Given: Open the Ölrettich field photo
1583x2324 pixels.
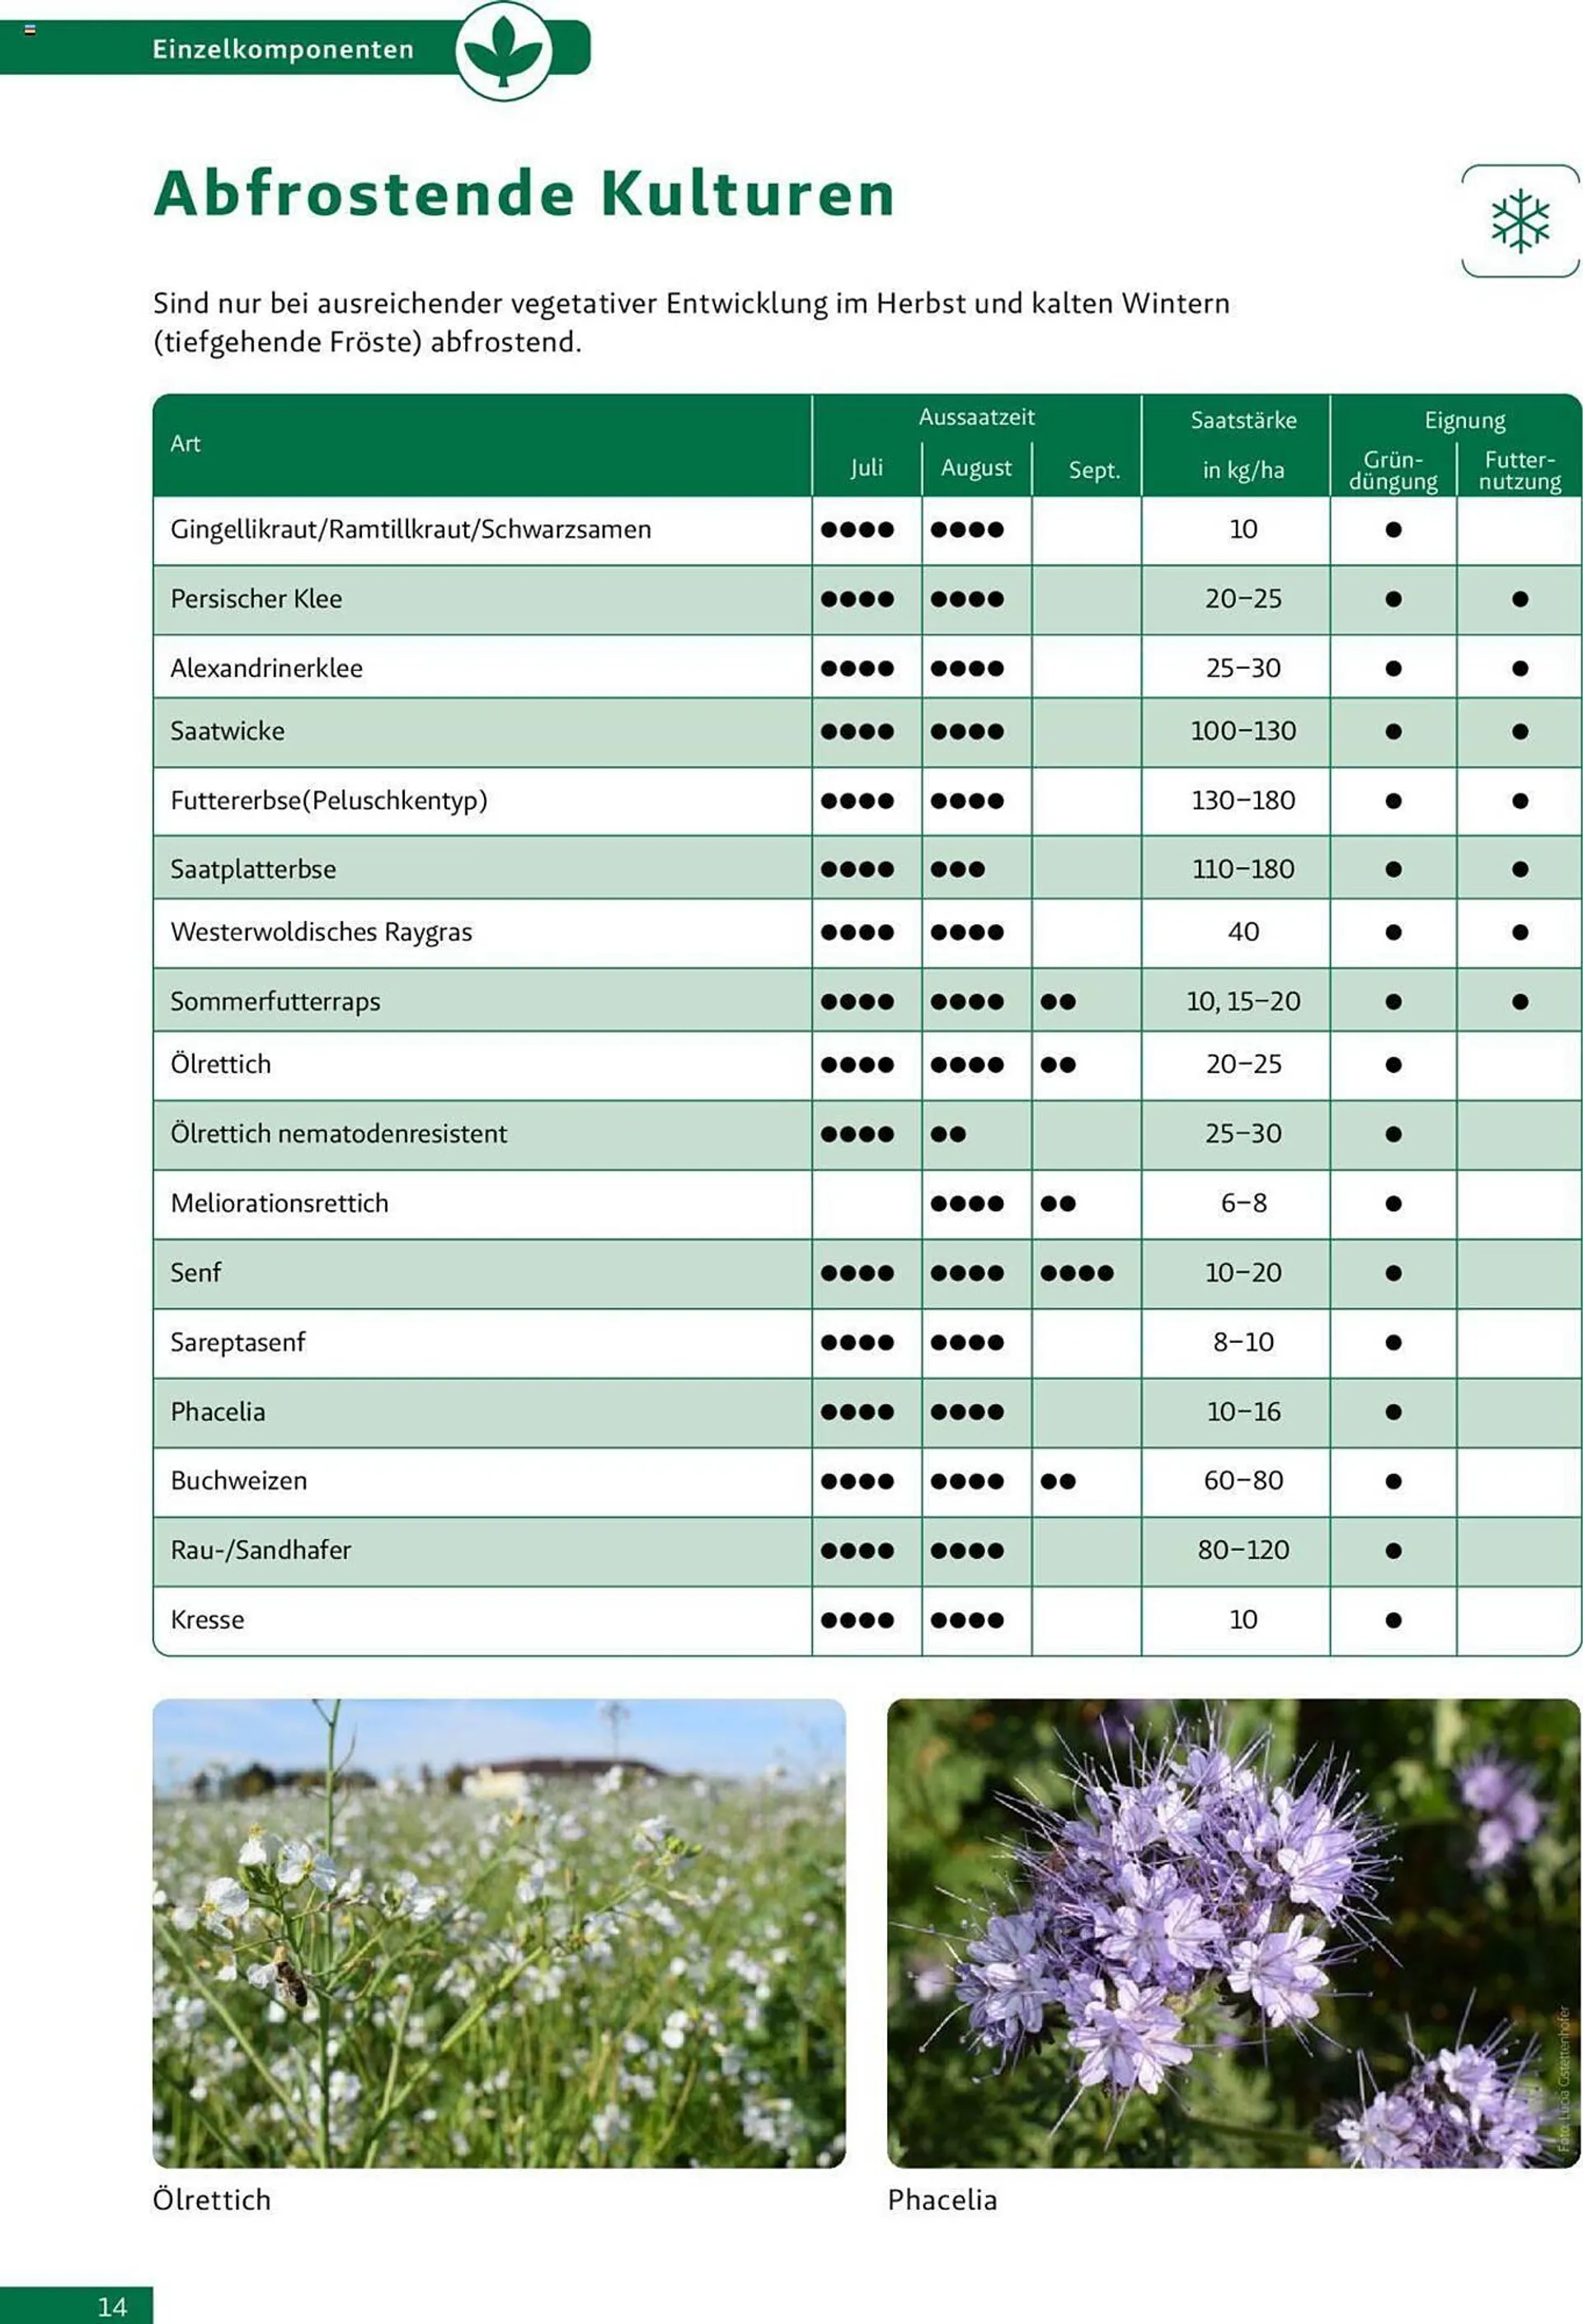Looking at the screenshot, I should pyautogui.click(x=499, y=1932).
